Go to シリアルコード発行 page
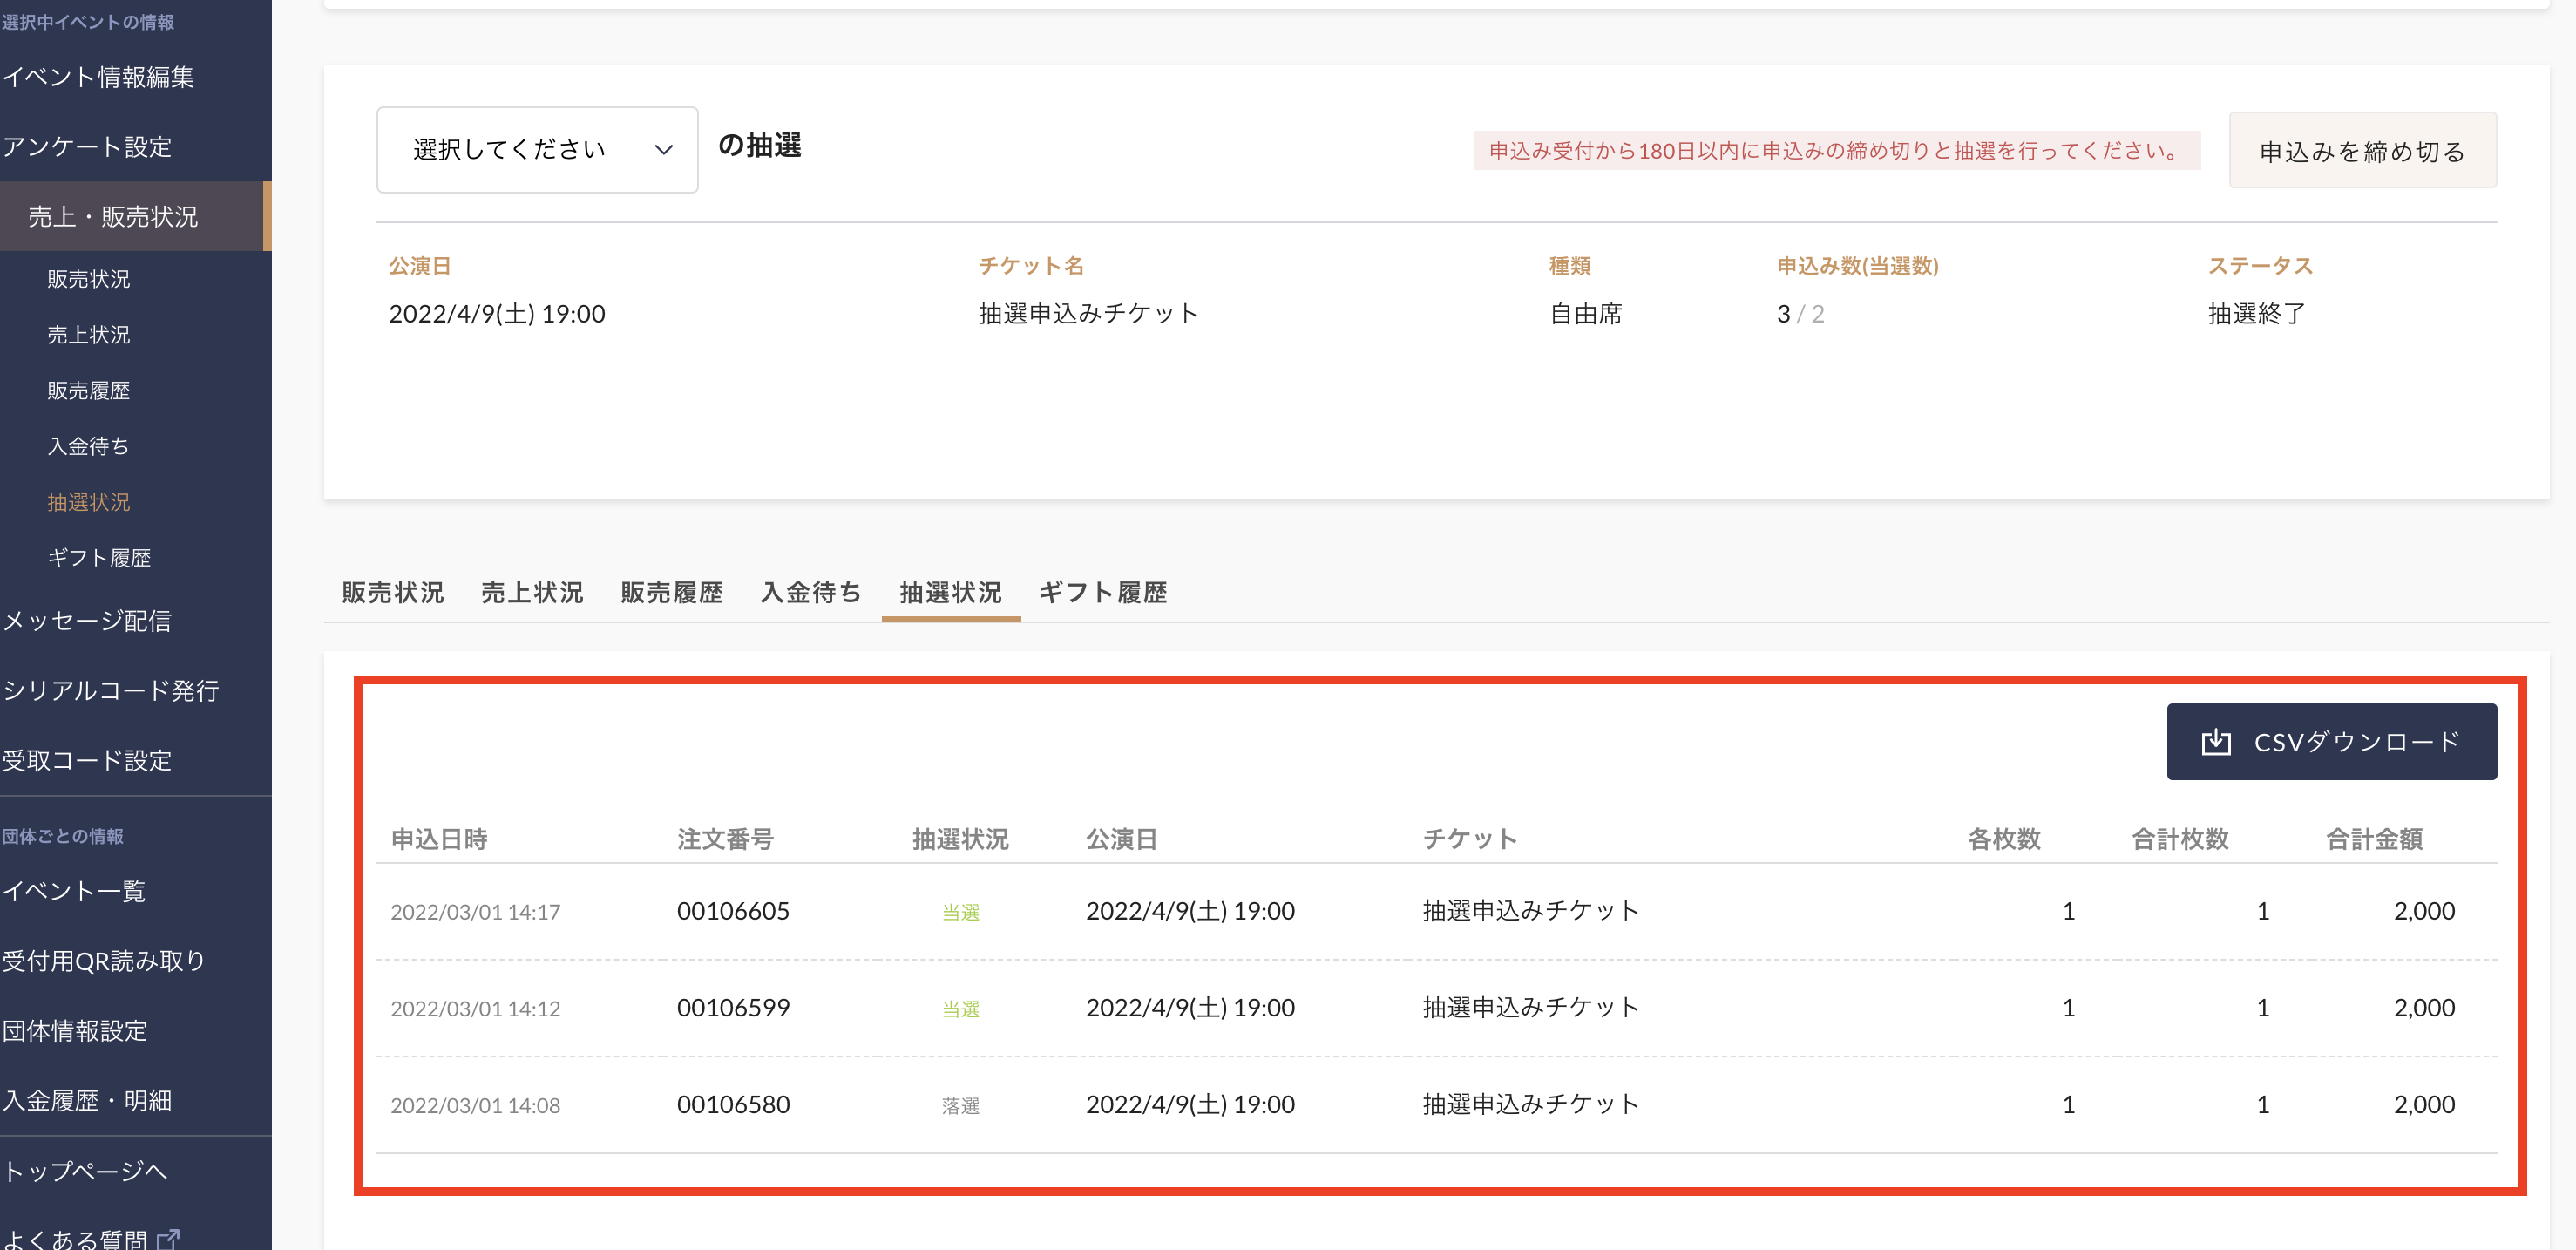The image size is (2576, 1250). point(110,691)
